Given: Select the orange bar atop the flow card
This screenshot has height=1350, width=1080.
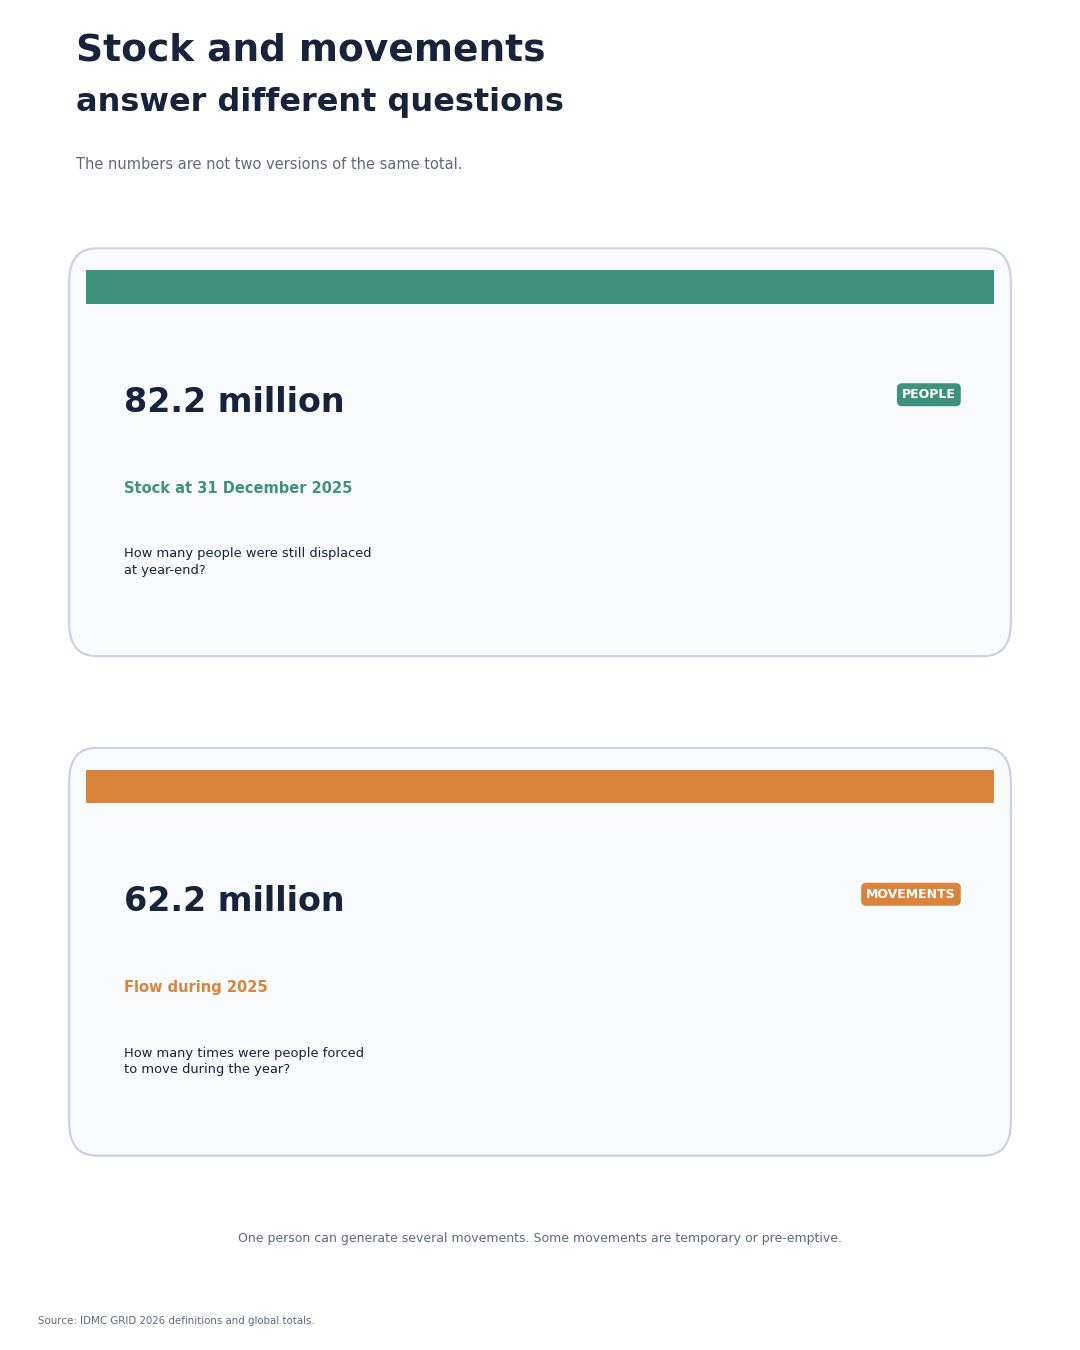Looking at the screenshot, I should 540,786.
